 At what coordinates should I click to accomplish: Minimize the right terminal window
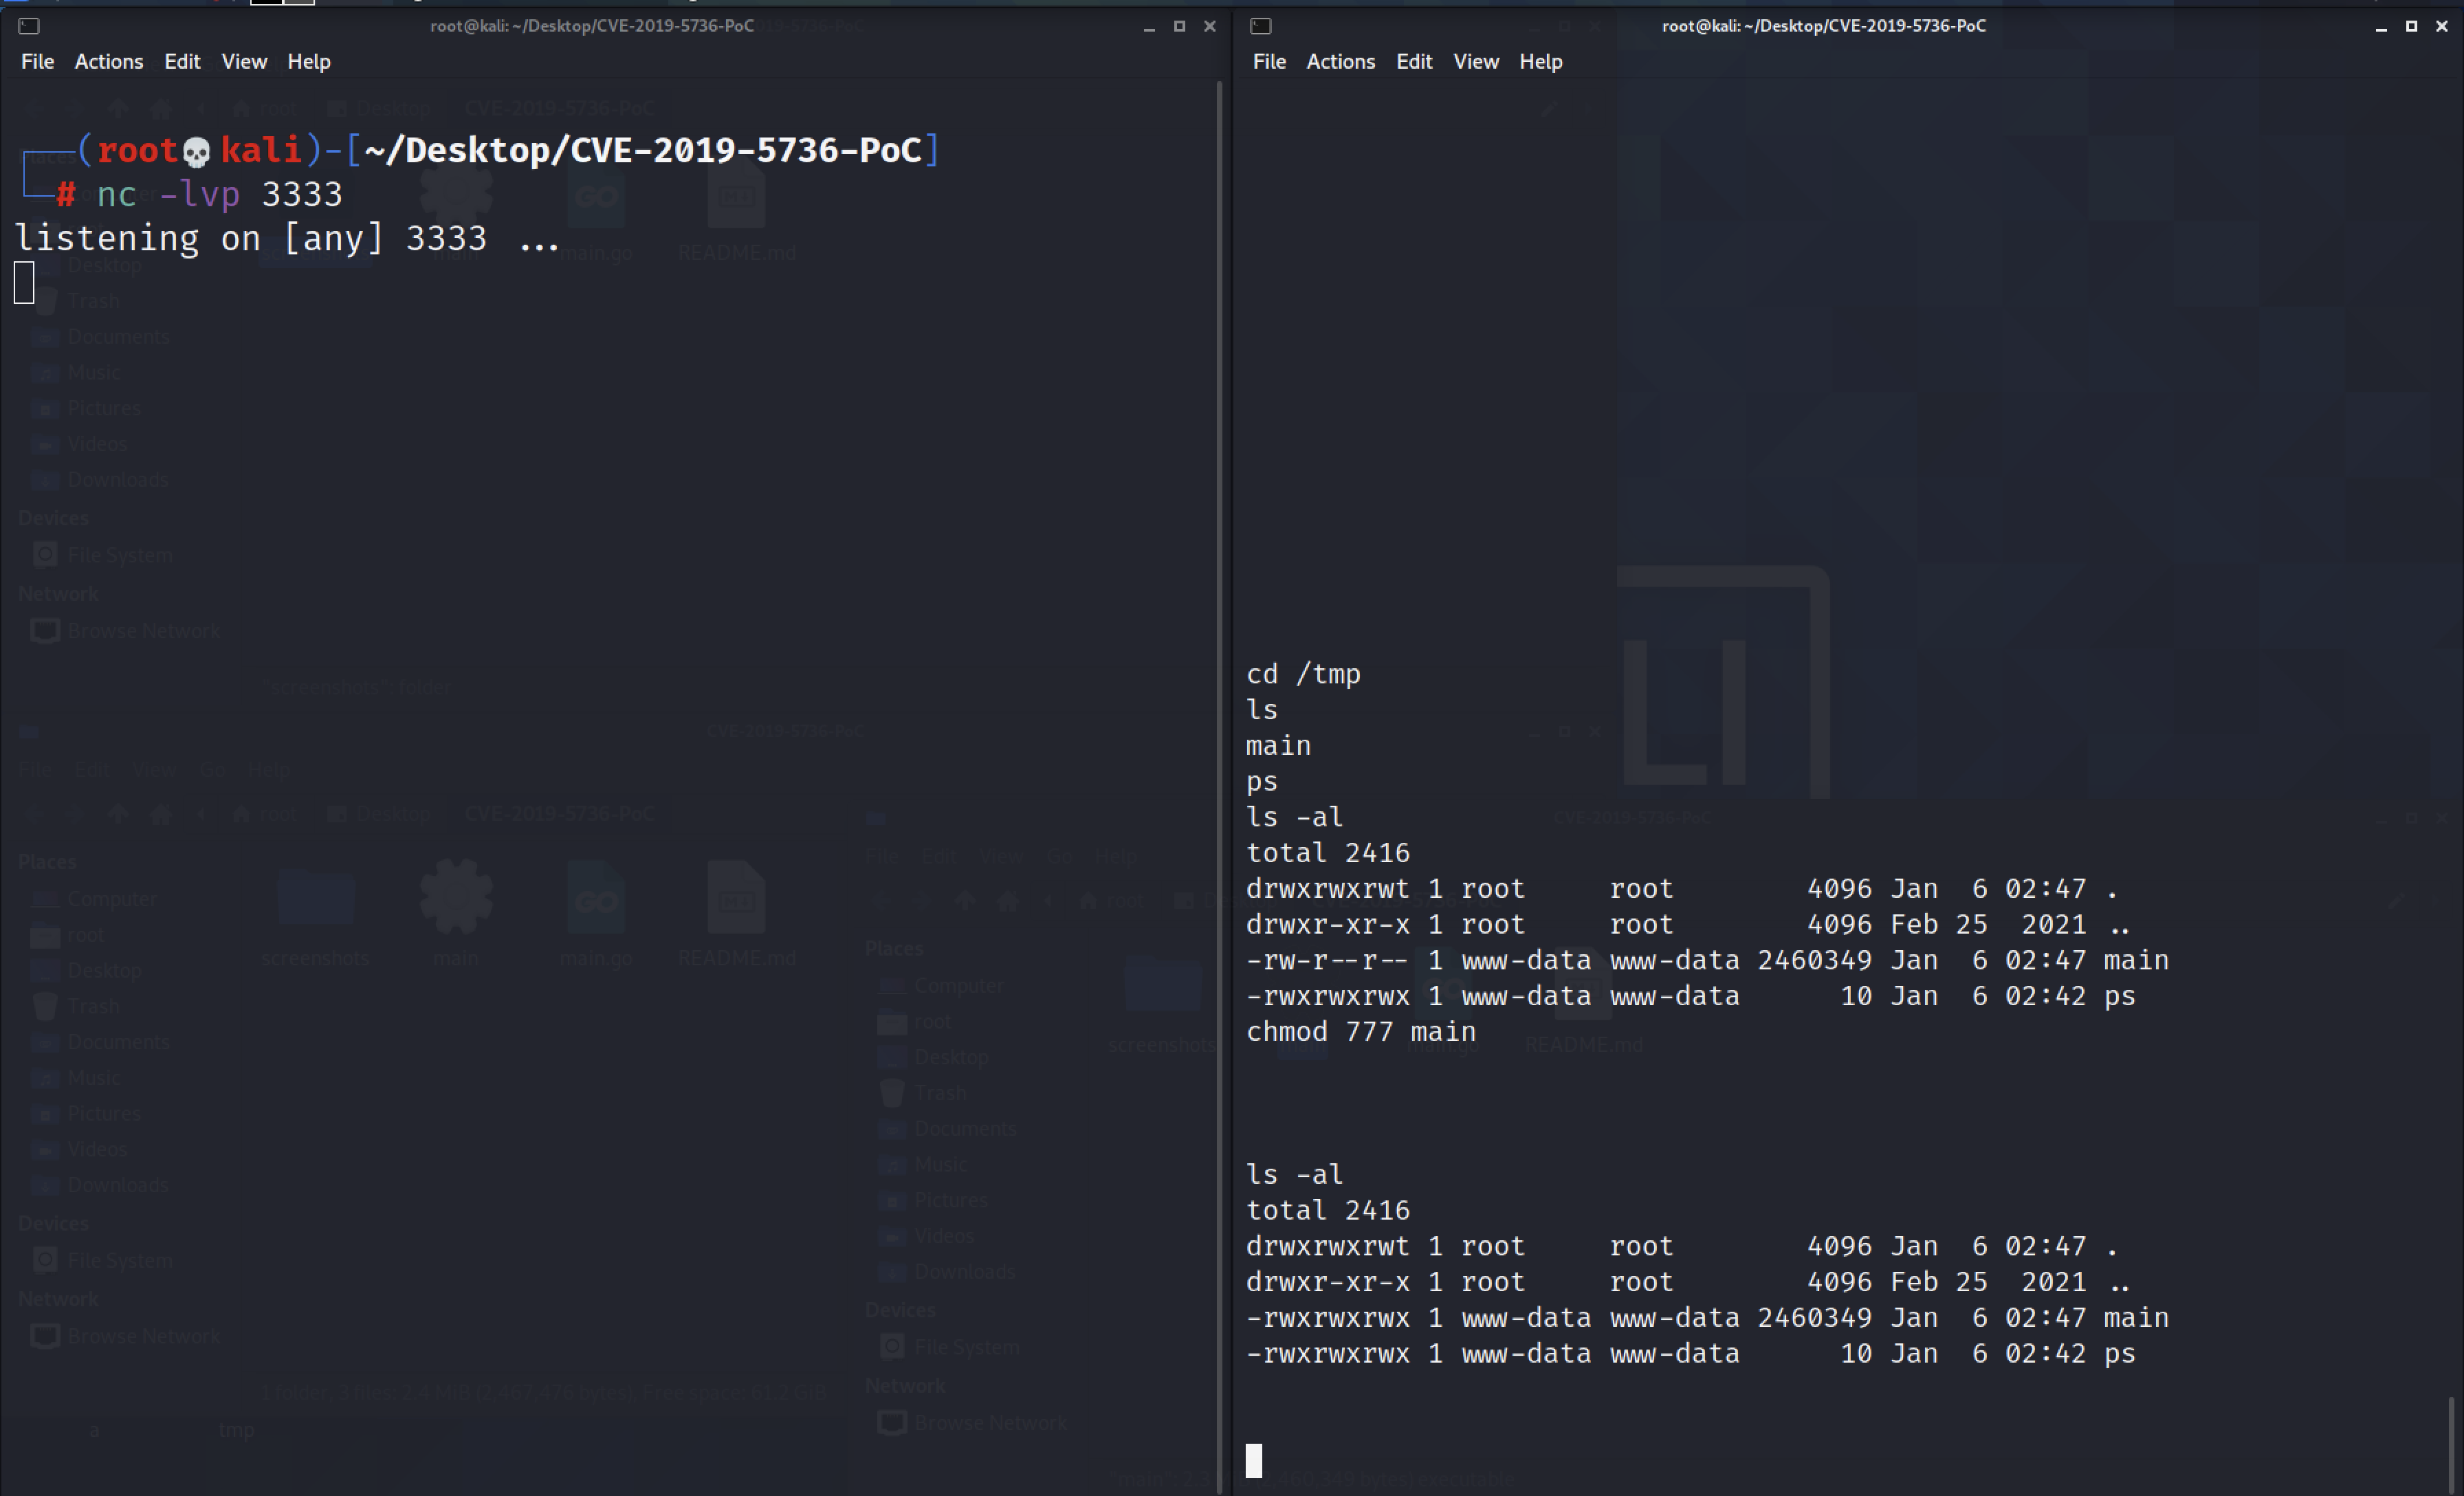pos(2381,27)
